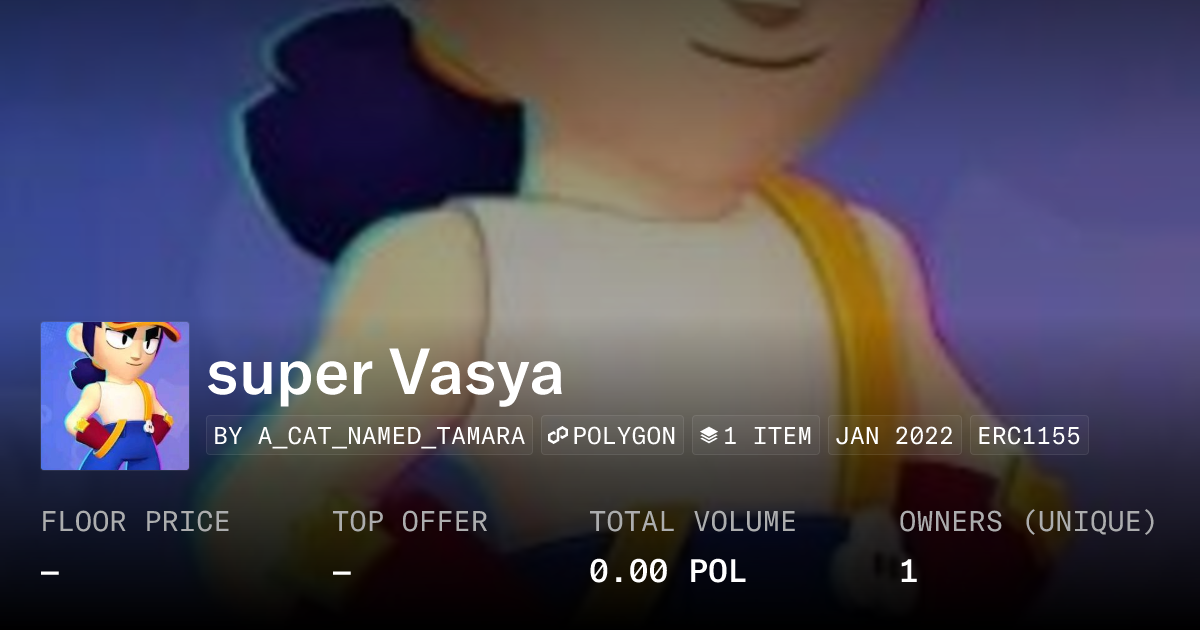Click the unique owners count 1
This screenshot has height=630, width=1200.
point(908,572)
